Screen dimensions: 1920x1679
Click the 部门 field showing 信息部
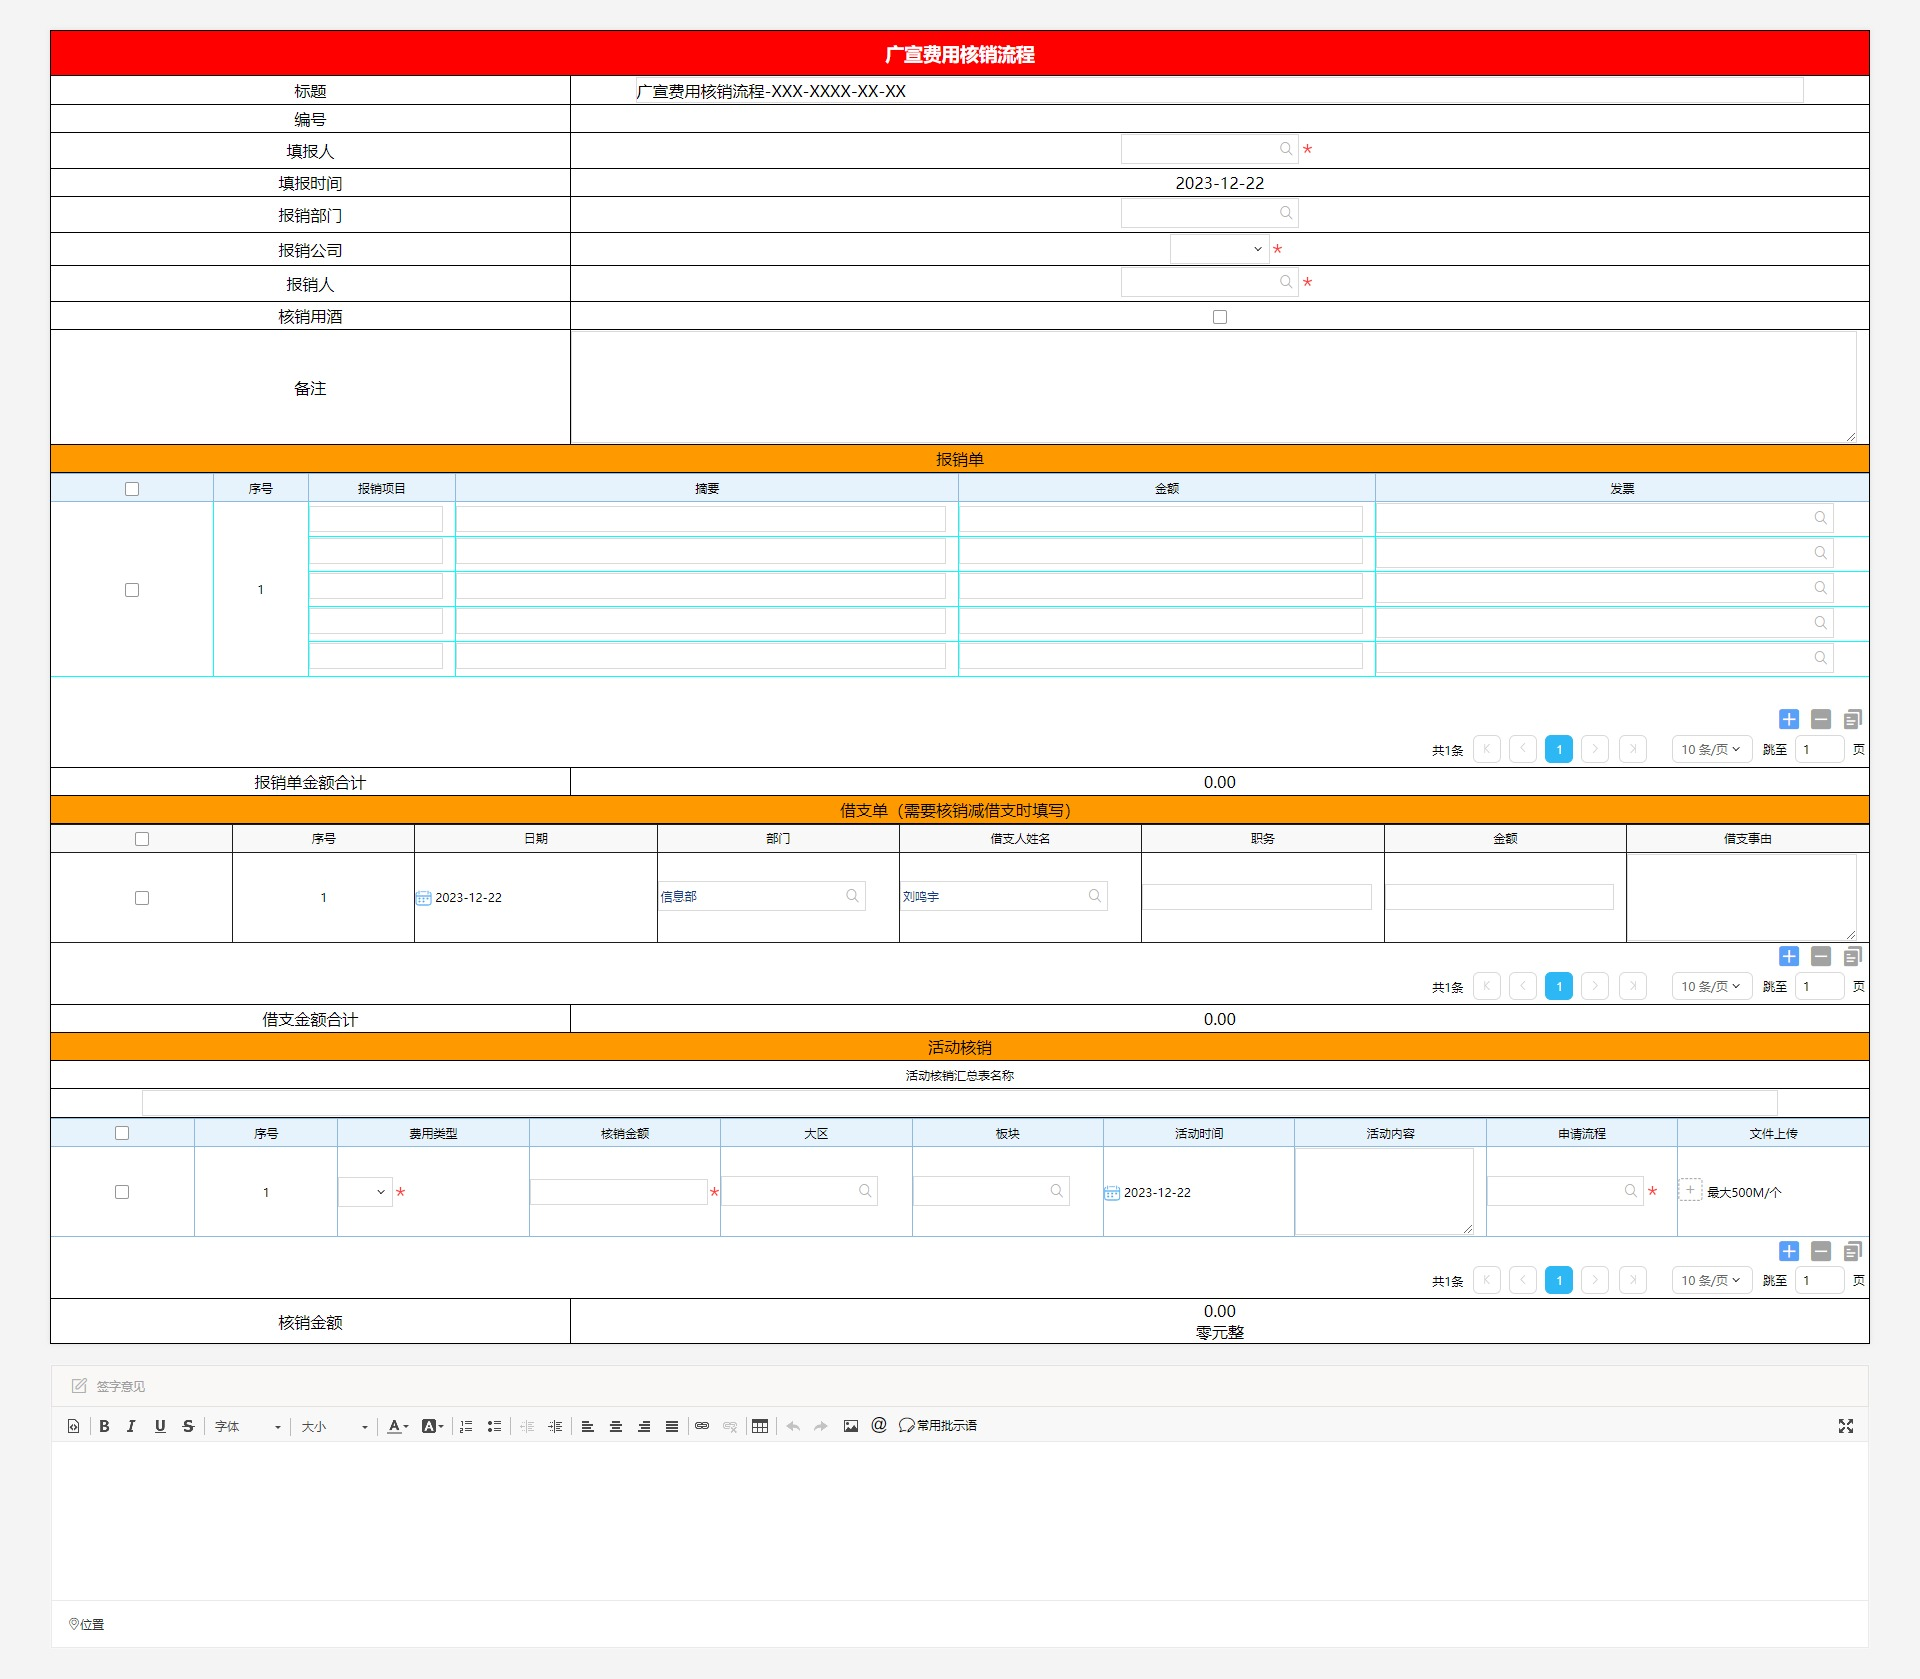pos(761,896)
